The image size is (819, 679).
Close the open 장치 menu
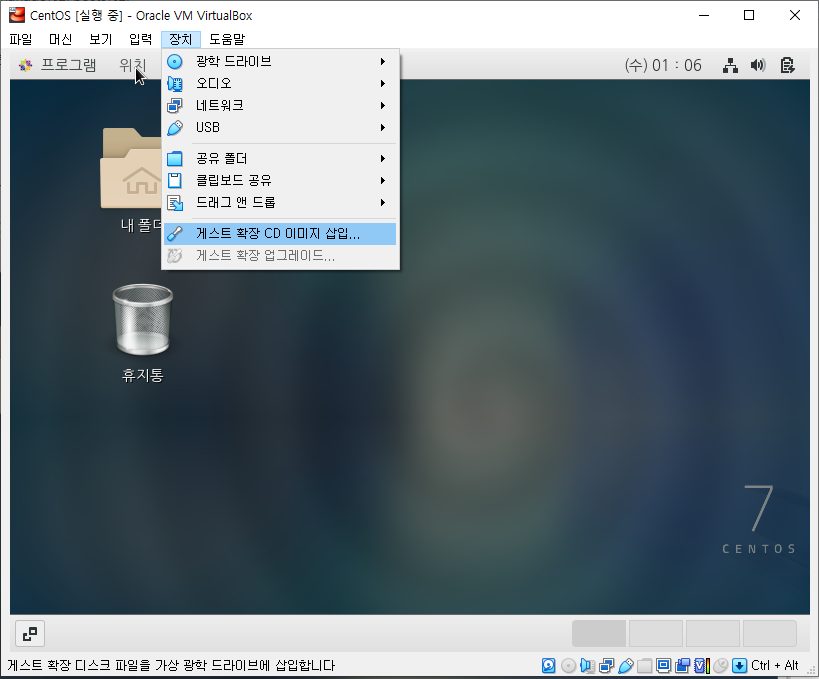click(181, 39)
